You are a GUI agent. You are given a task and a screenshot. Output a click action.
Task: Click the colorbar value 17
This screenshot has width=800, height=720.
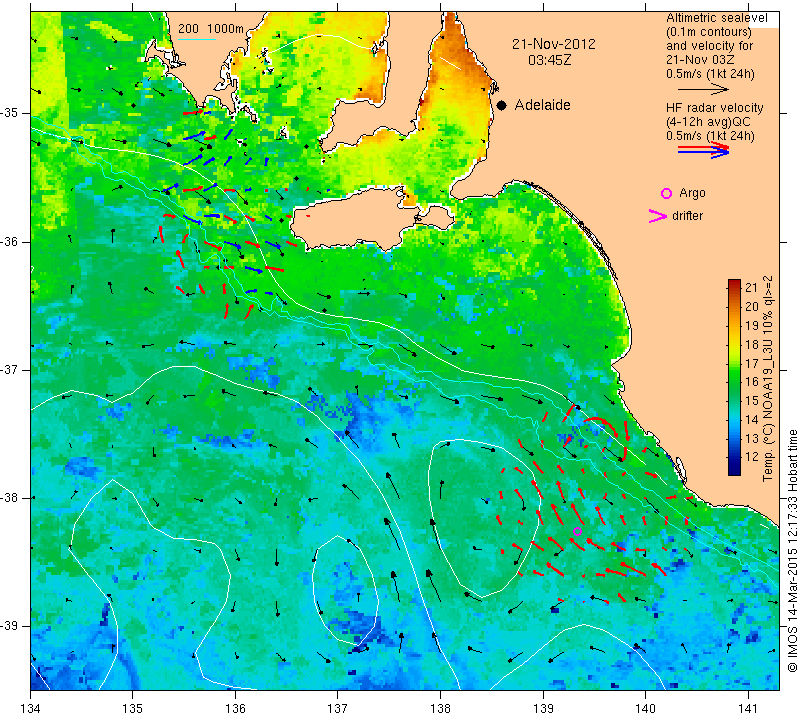click(x=752, y=363)
